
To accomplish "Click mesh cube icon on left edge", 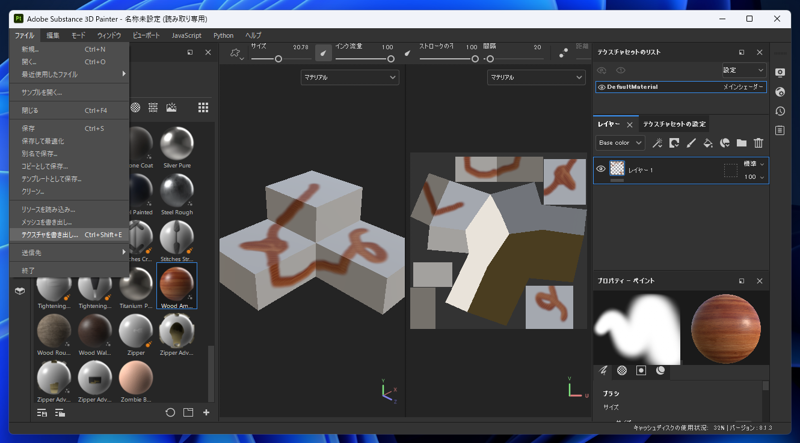I will 20,291.
